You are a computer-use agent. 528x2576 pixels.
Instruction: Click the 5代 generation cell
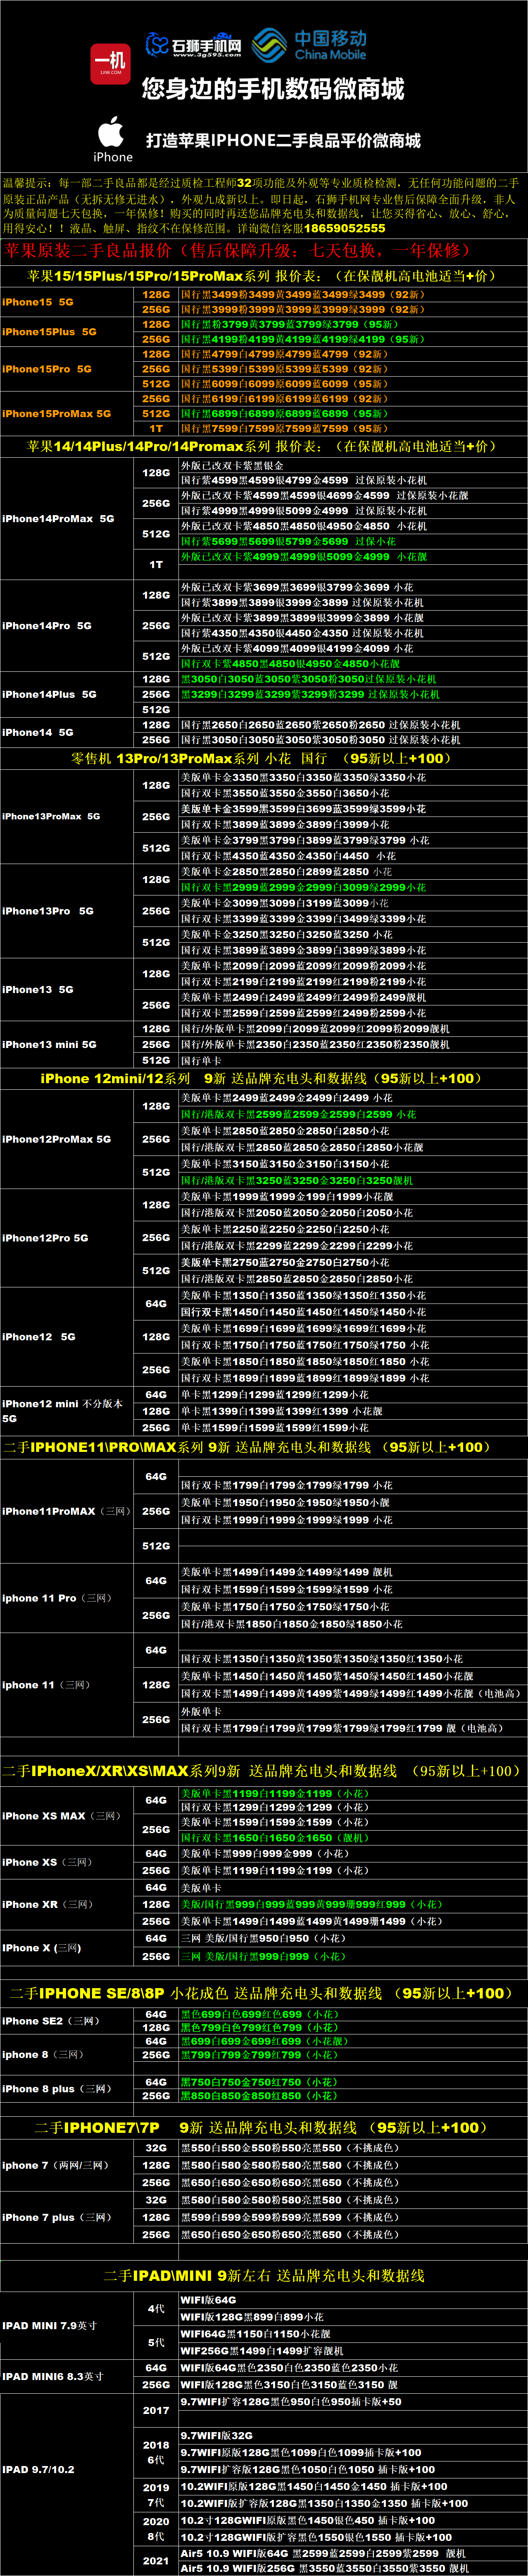156,2343
